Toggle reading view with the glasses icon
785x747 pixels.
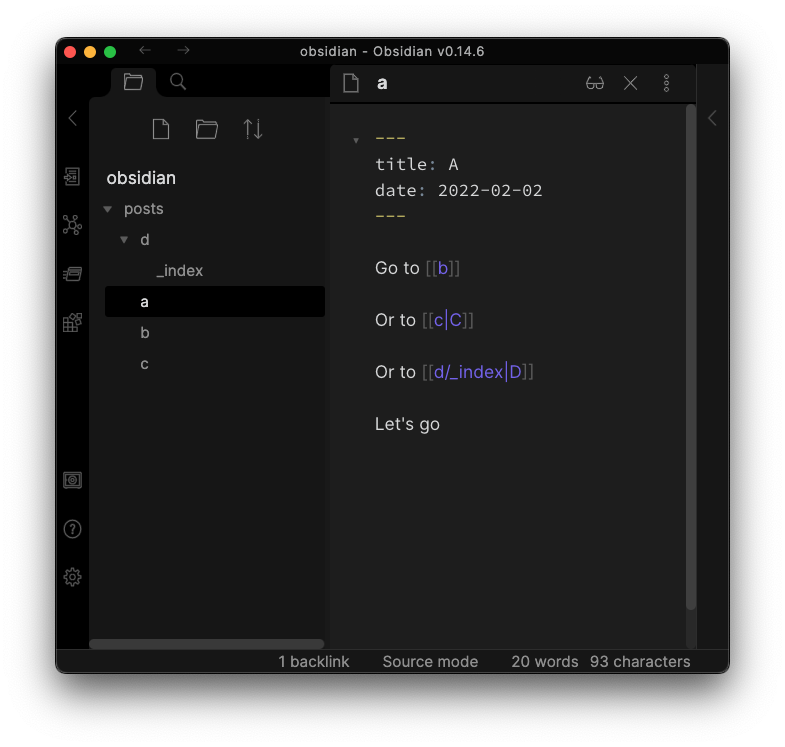[x=595, y=83]
